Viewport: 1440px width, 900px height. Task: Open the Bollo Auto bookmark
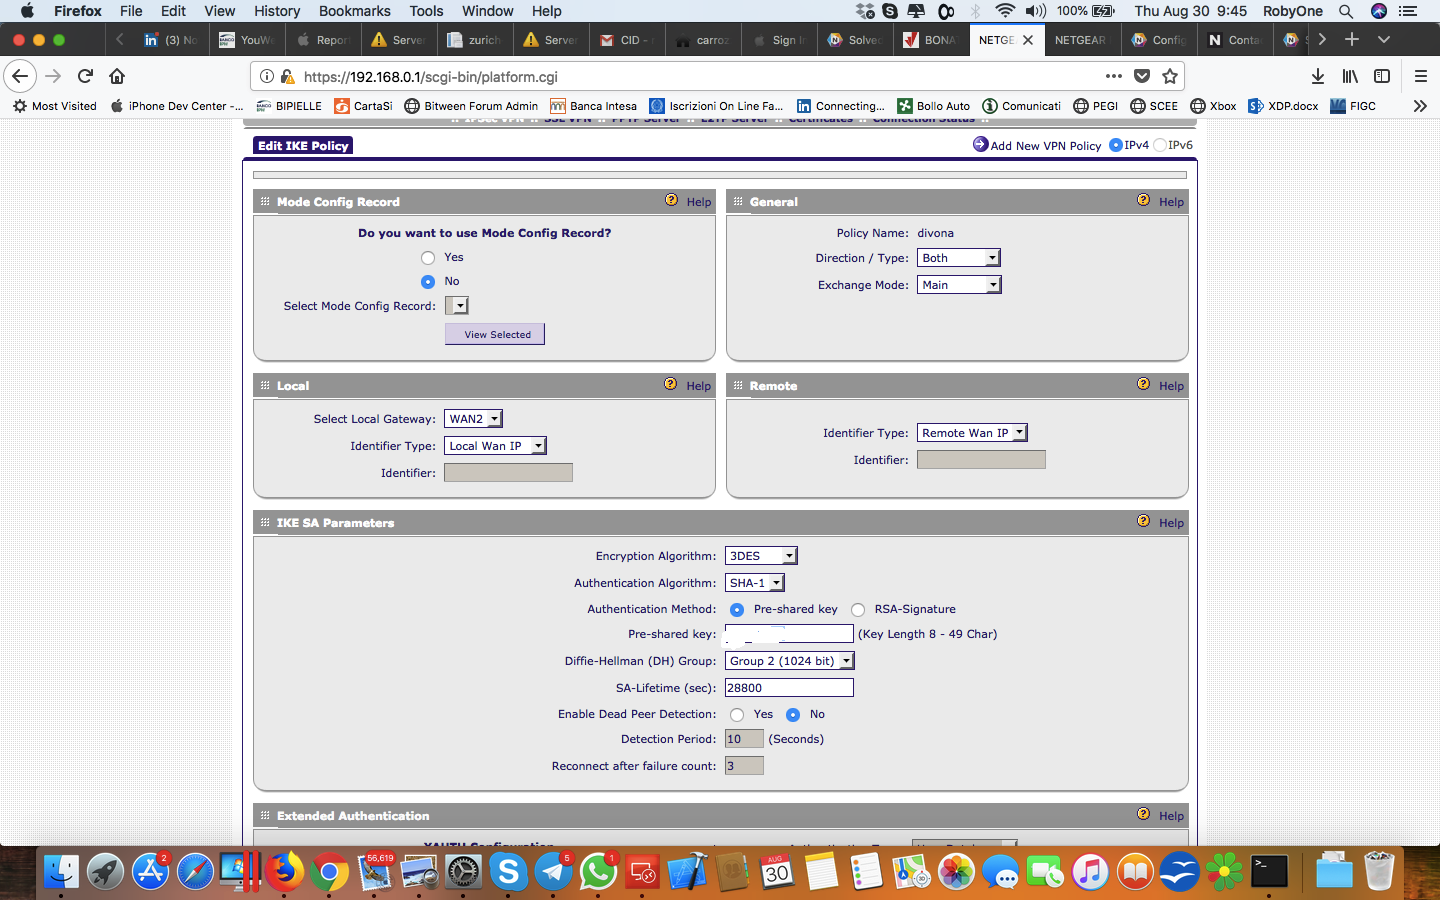[934, 106]
